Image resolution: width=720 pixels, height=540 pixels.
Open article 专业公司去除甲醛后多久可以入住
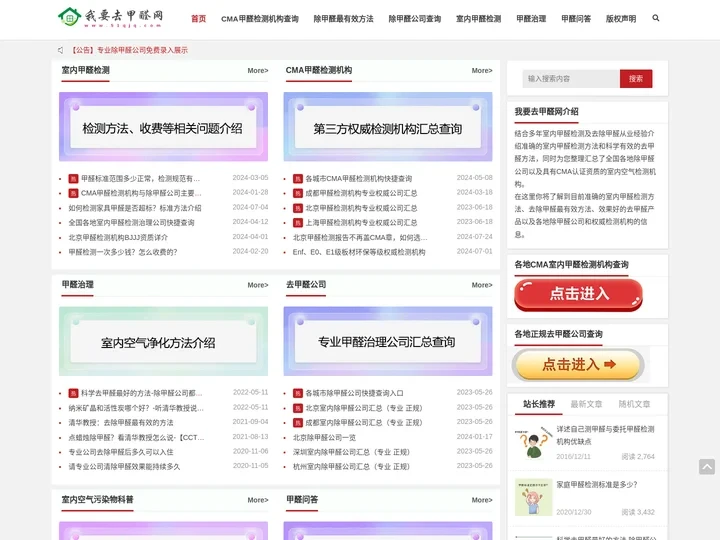point(121,452)
